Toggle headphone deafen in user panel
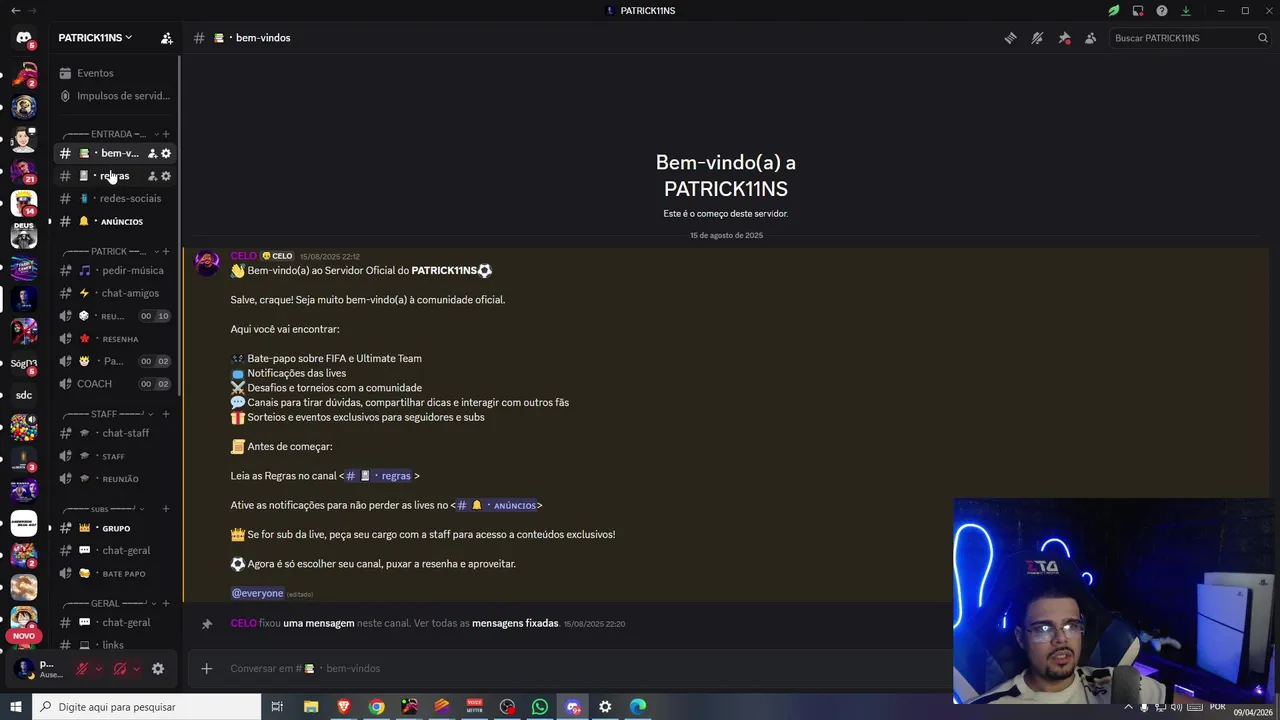 (120, 669)
